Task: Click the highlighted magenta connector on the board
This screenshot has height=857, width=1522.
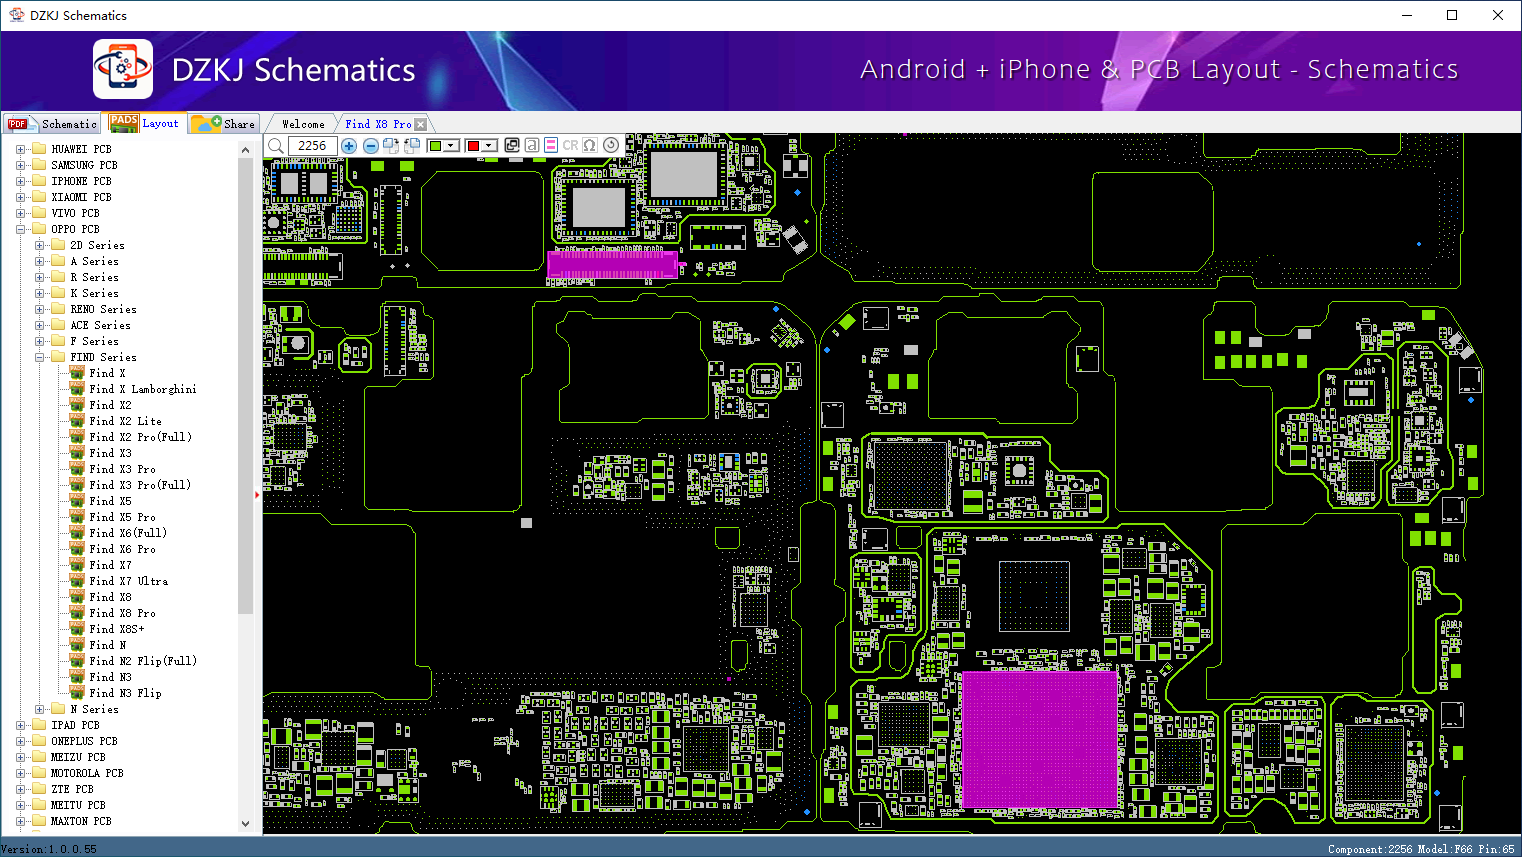Action: click(612, 264)
